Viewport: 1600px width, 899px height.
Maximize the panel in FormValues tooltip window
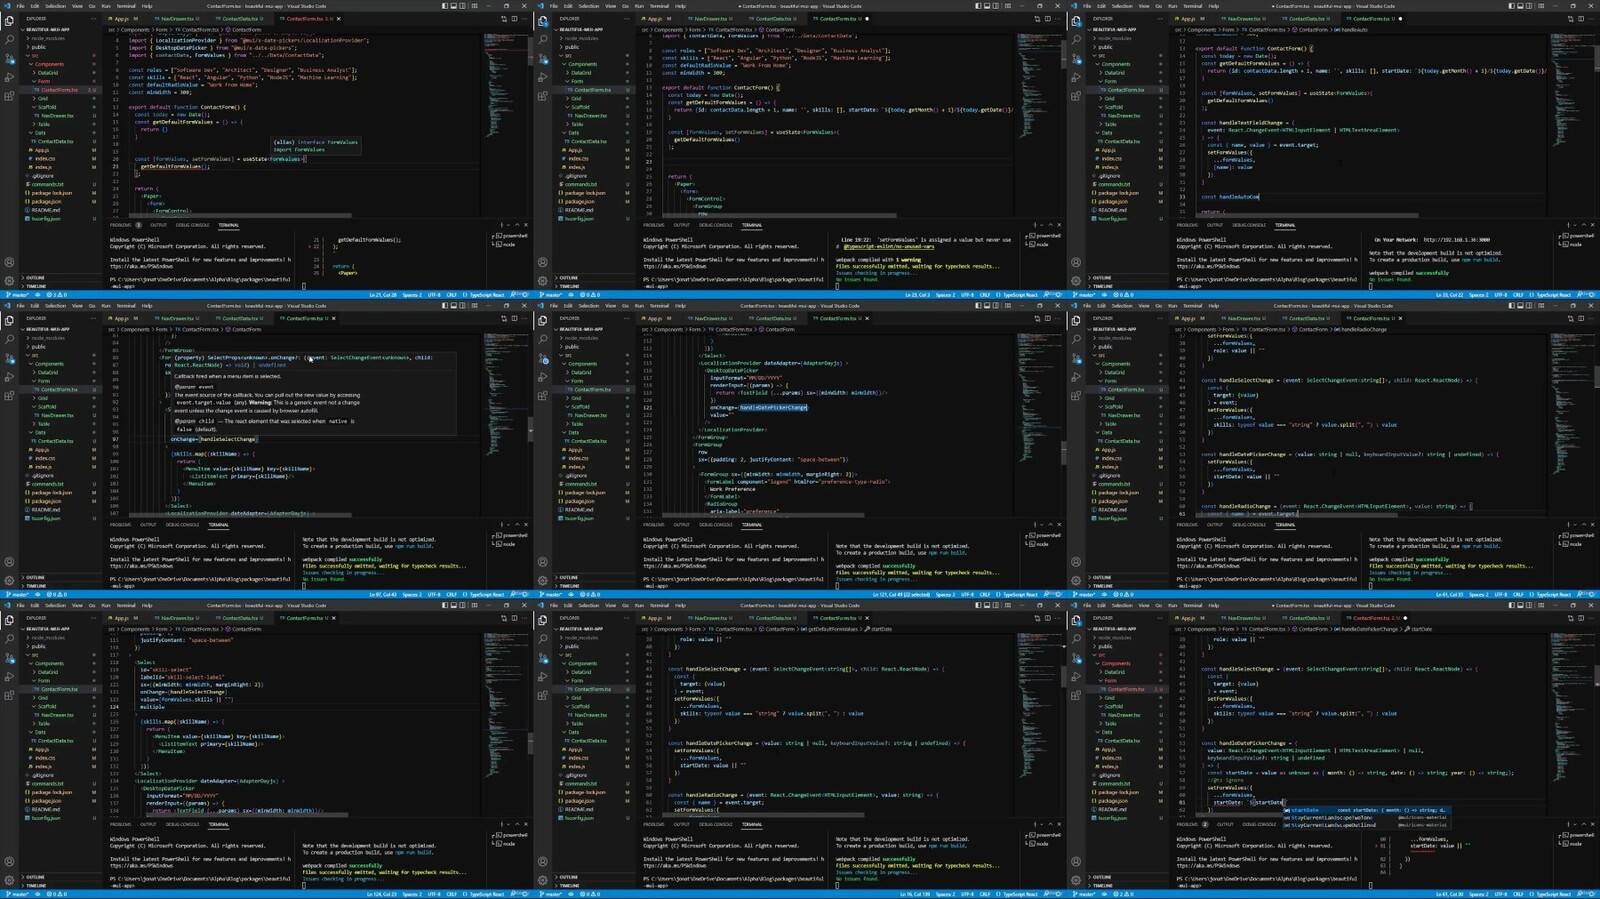[x=516, y=225]
